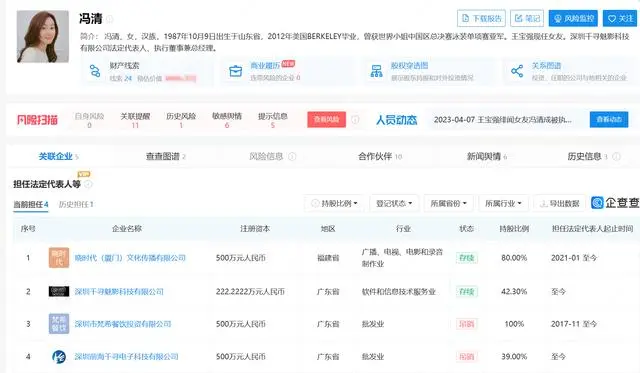Export table with 导出数据 button
Image resolution: width=640 pixels, height=373 pixels.
click(559, 203)
